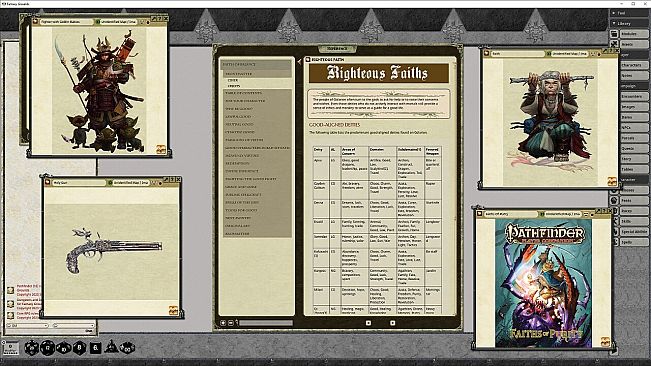651x366 pixels.
Task: Select Cover entry in reference index
Action: pos(233,80)
